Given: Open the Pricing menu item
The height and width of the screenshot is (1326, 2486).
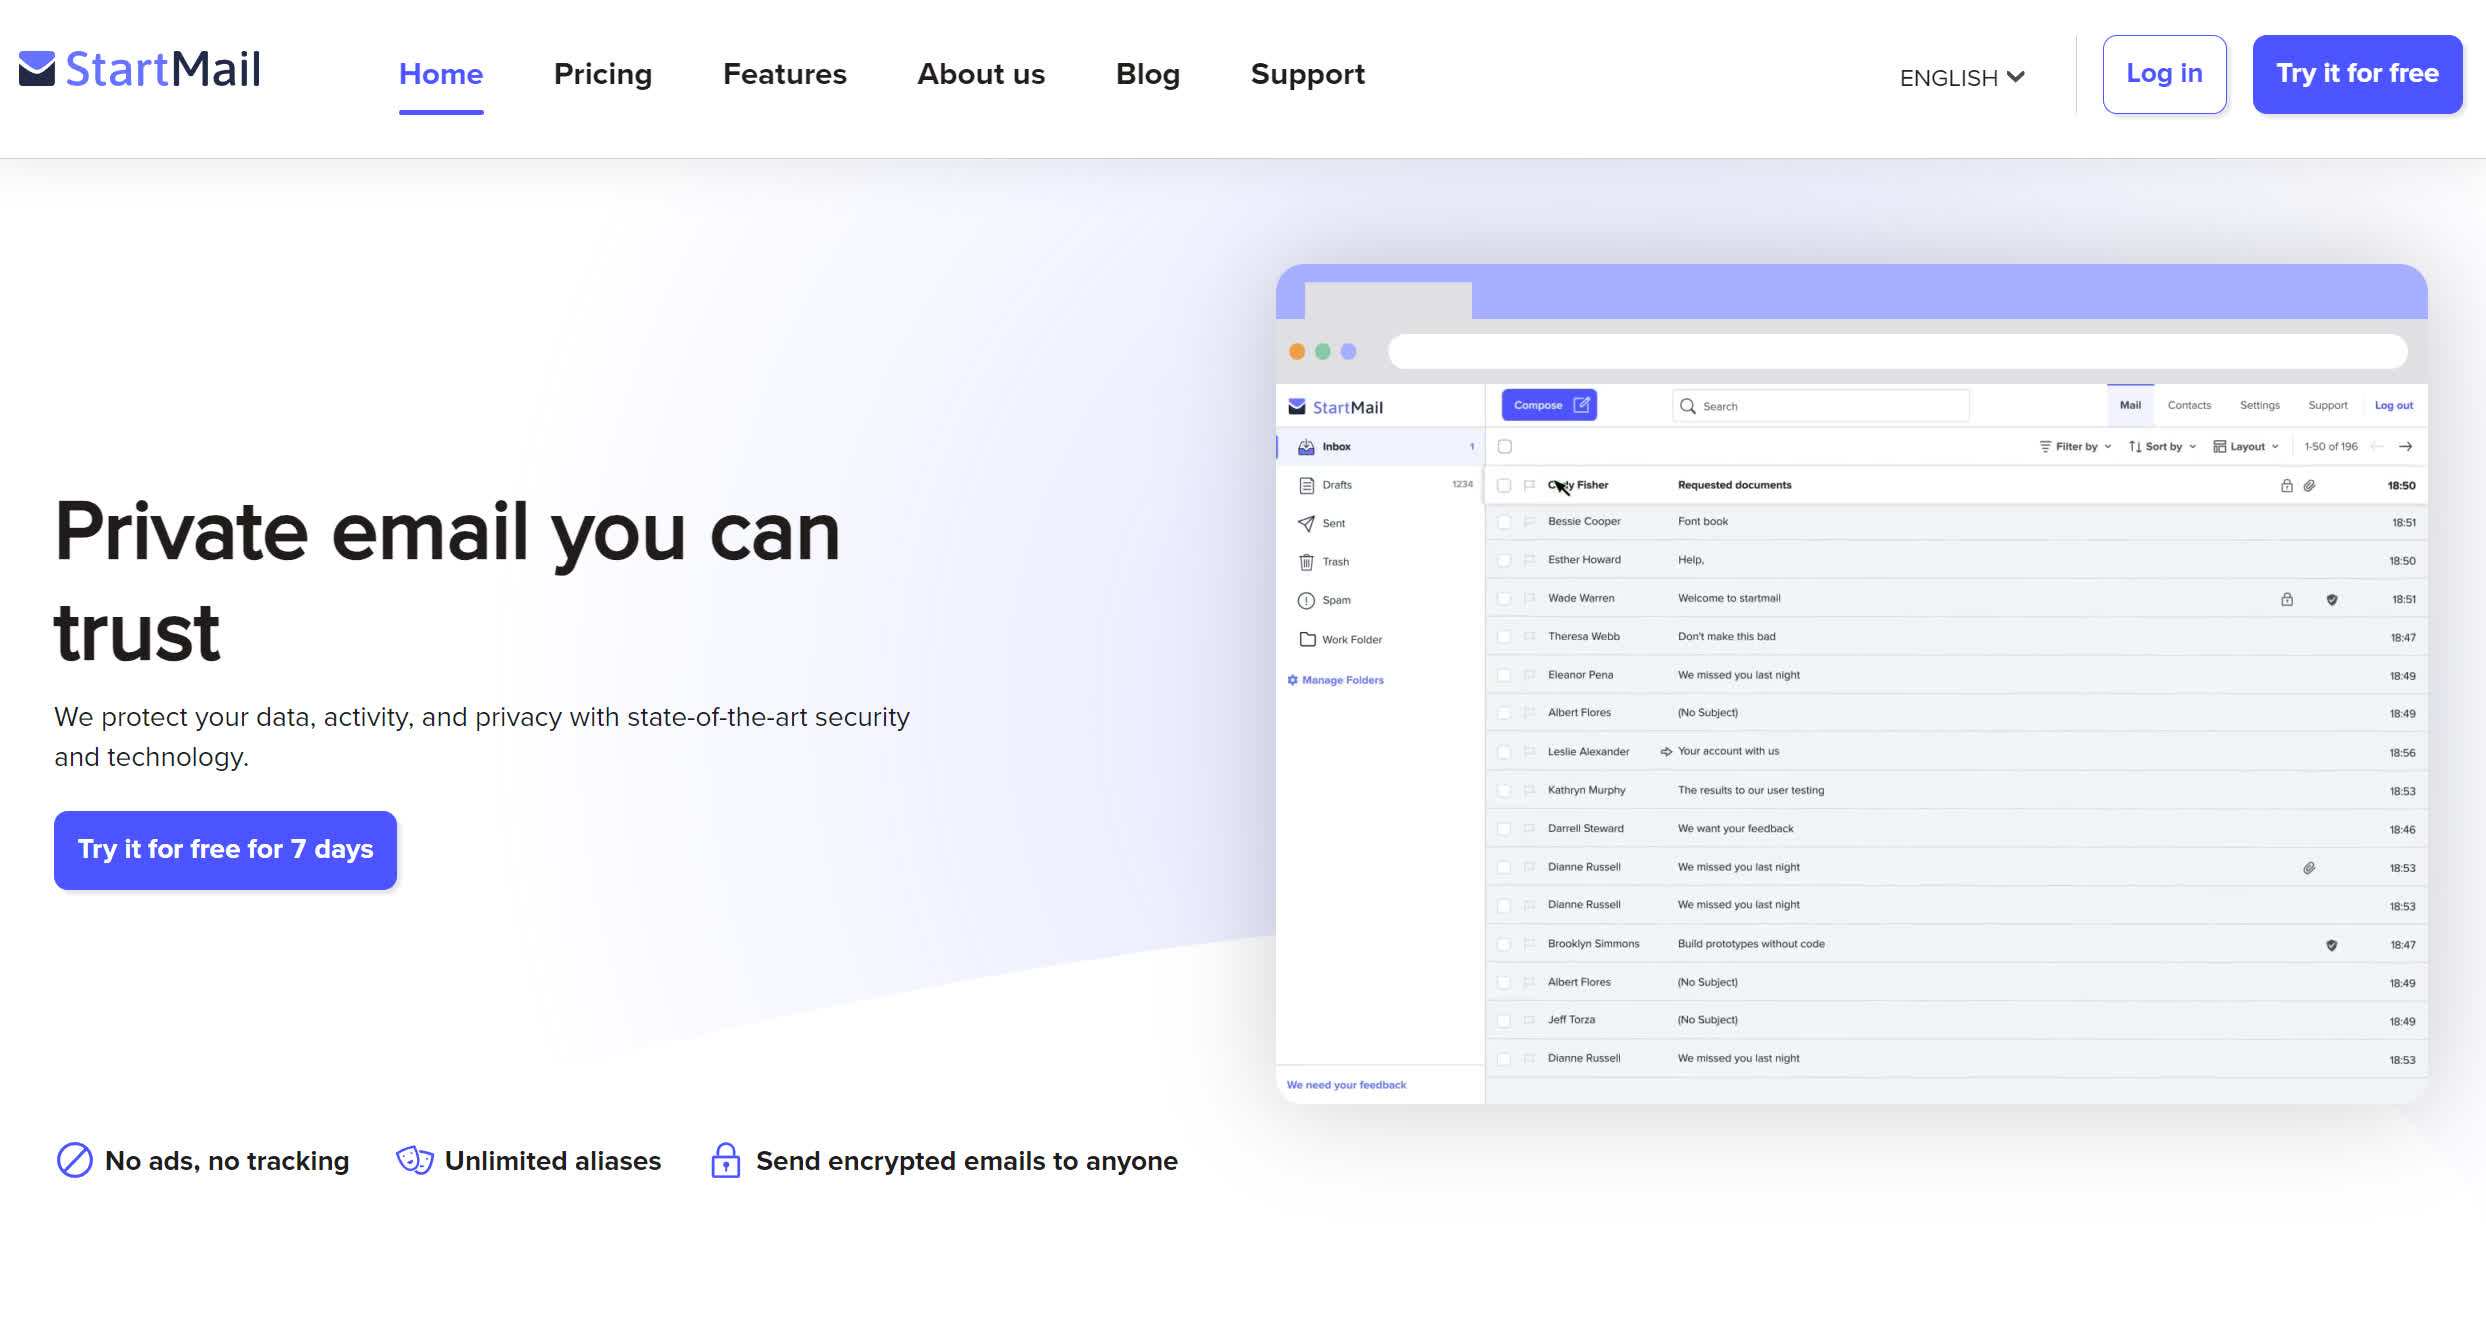Looking at the screenshot, I should pyautogui.click(x=602, y=74).
